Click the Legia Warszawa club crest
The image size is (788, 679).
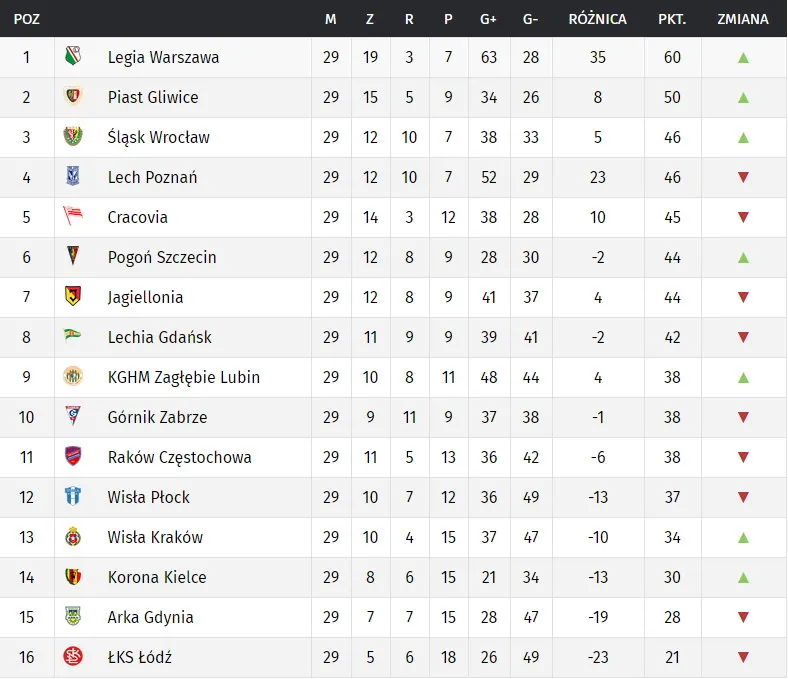72,57
